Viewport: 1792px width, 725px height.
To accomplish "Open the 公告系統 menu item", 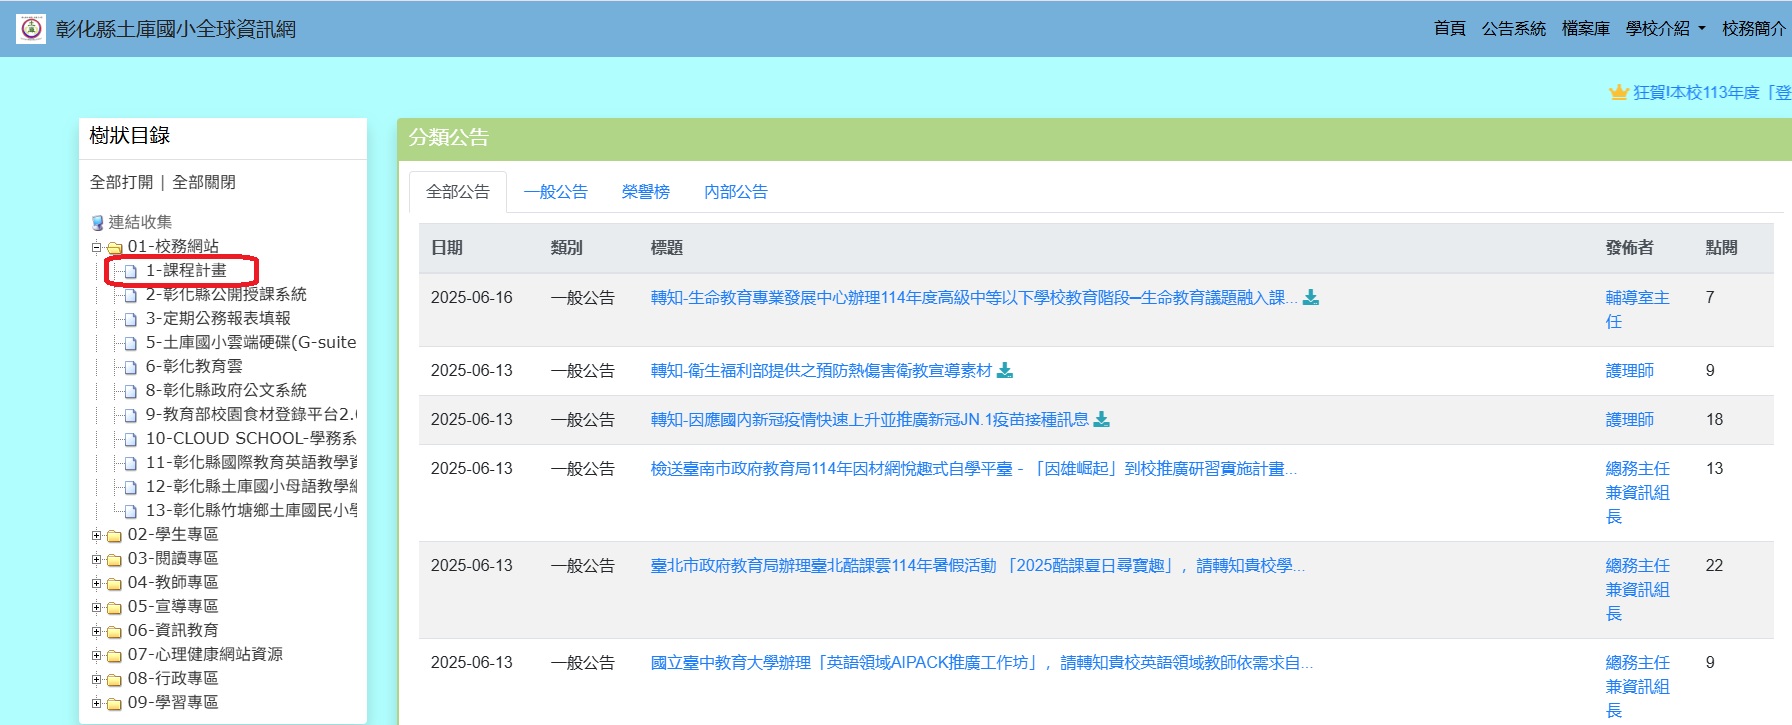I will click(1513, 29).
